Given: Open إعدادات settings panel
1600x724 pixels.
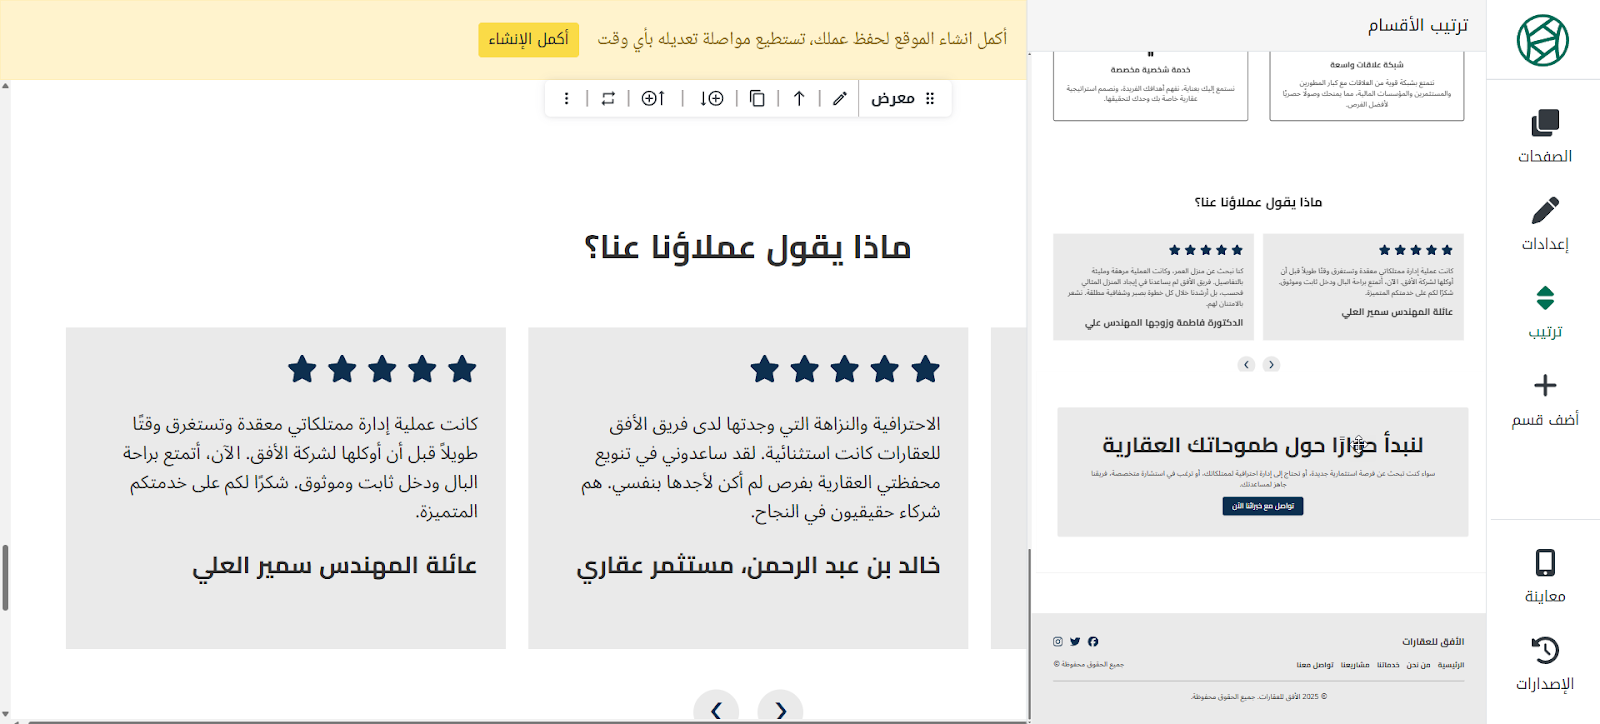Looking at the screenshot, I should click(1544, 224).
